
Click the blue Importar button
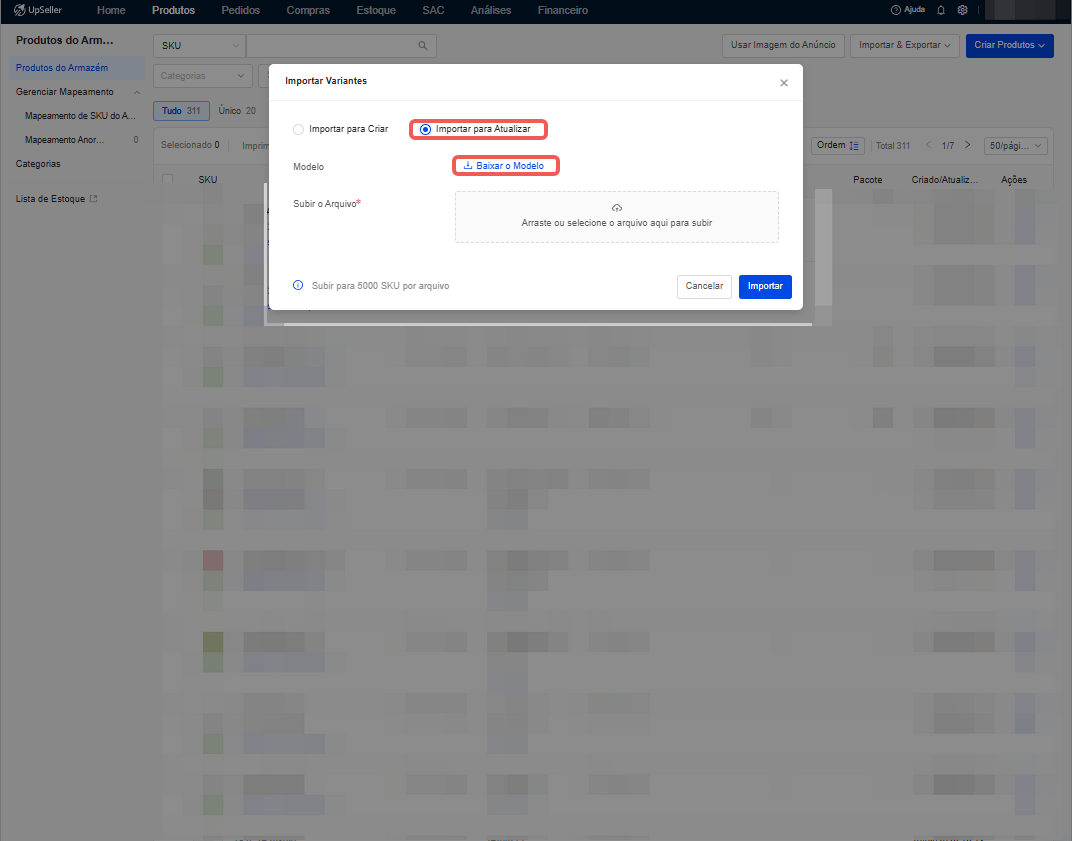pos(765,286)
